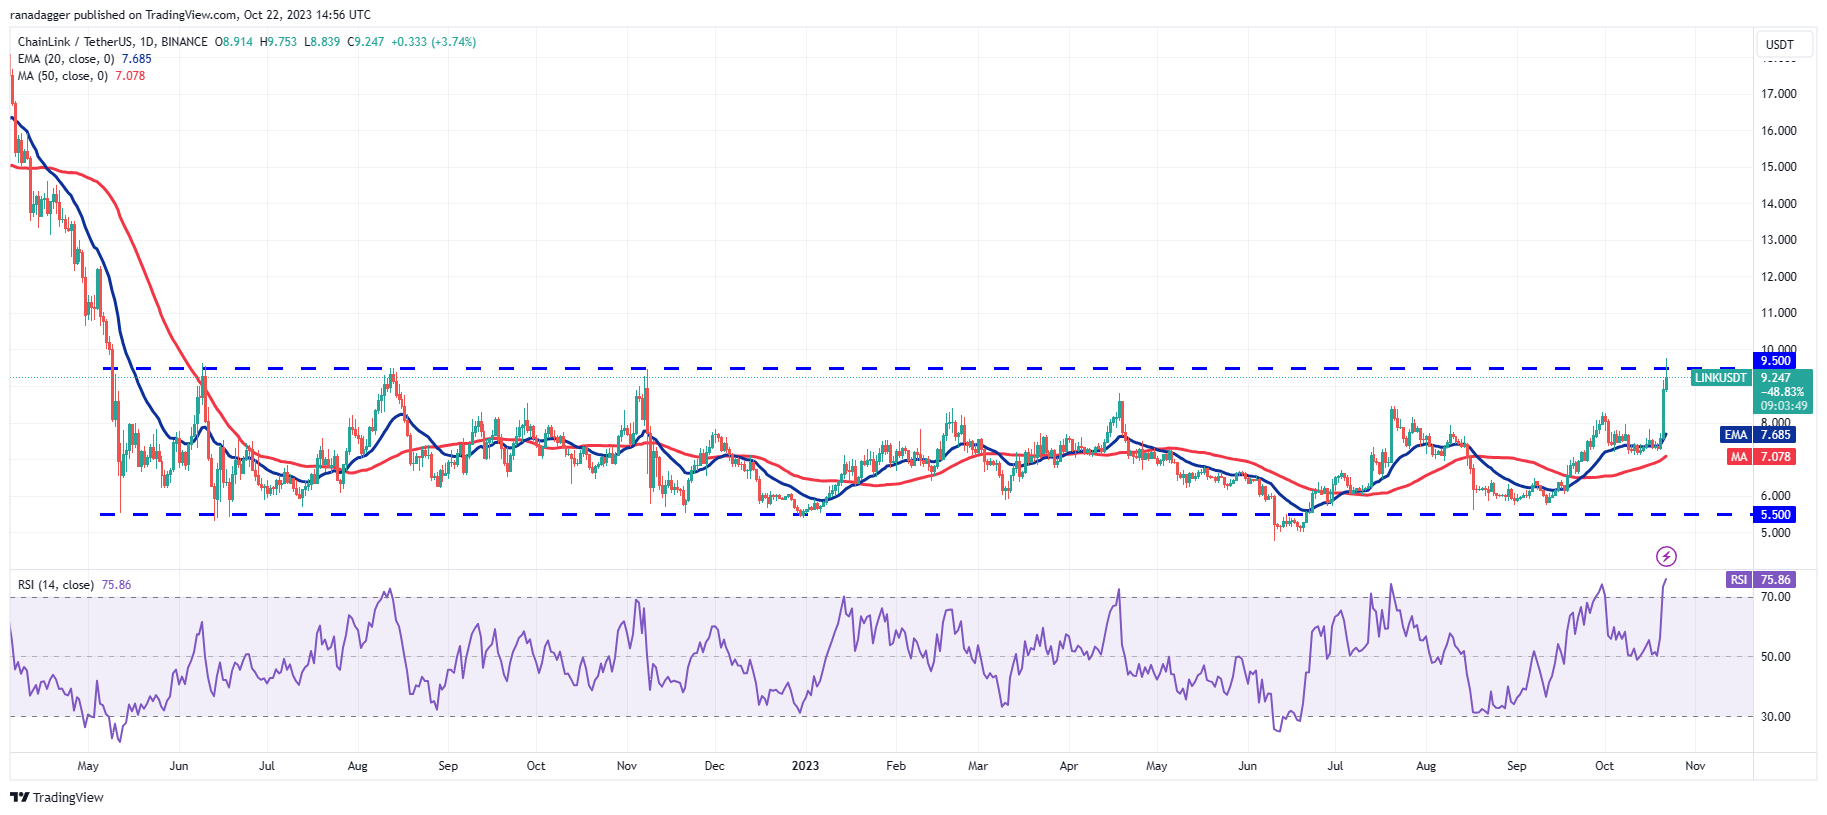Viewport: 1827px width, 815px height.
Task: Select the ChainLink / TetherUS symbol title
Action: (112, 42)
